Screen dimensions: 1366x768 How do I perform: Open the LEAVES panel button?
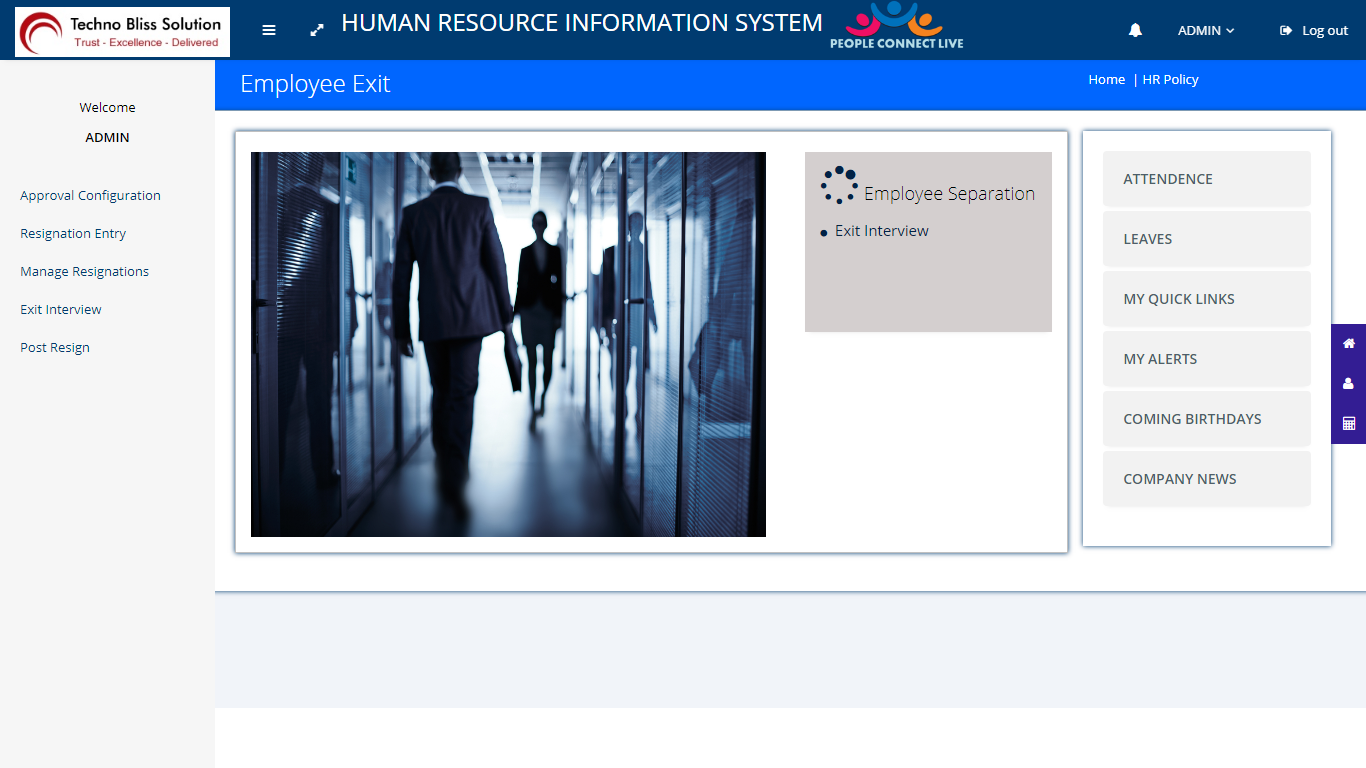1207,239
